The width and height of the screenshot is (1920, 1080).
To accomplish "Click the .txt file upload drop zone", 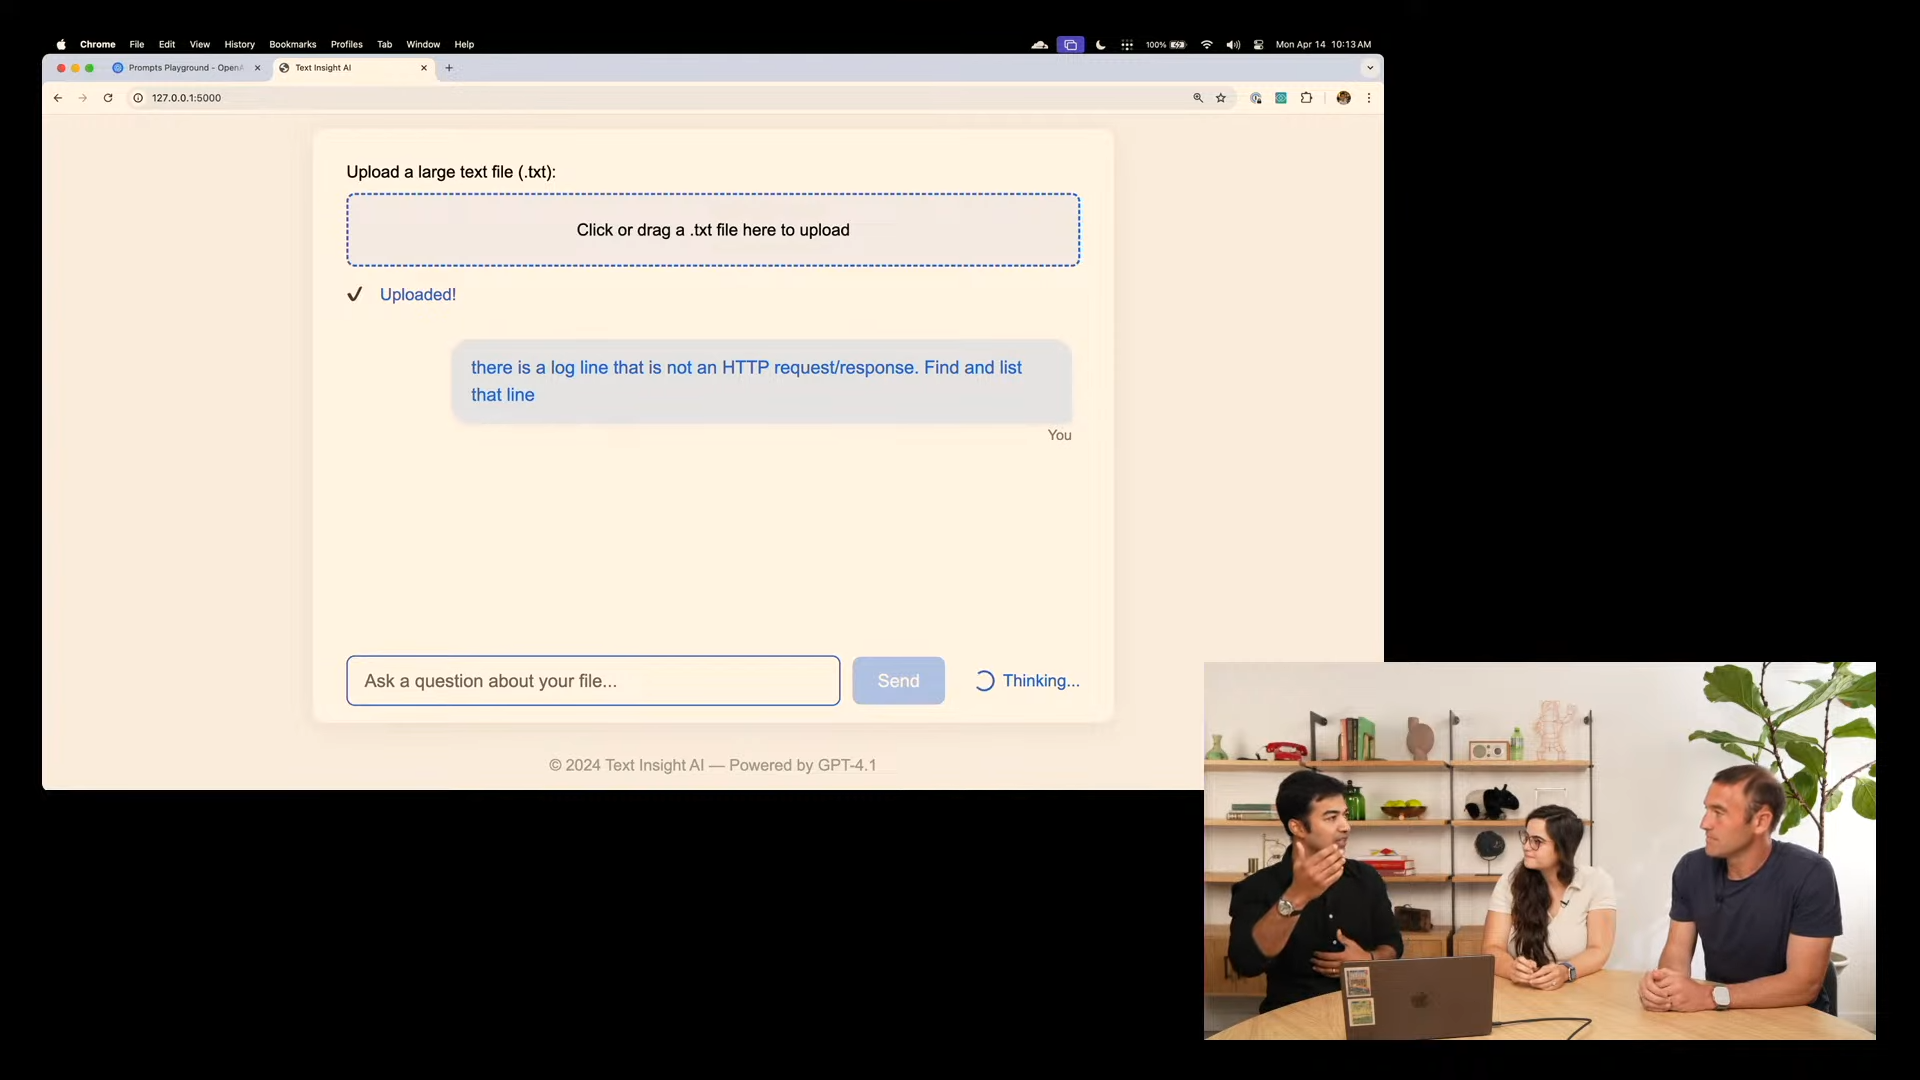I will [713, 230].
